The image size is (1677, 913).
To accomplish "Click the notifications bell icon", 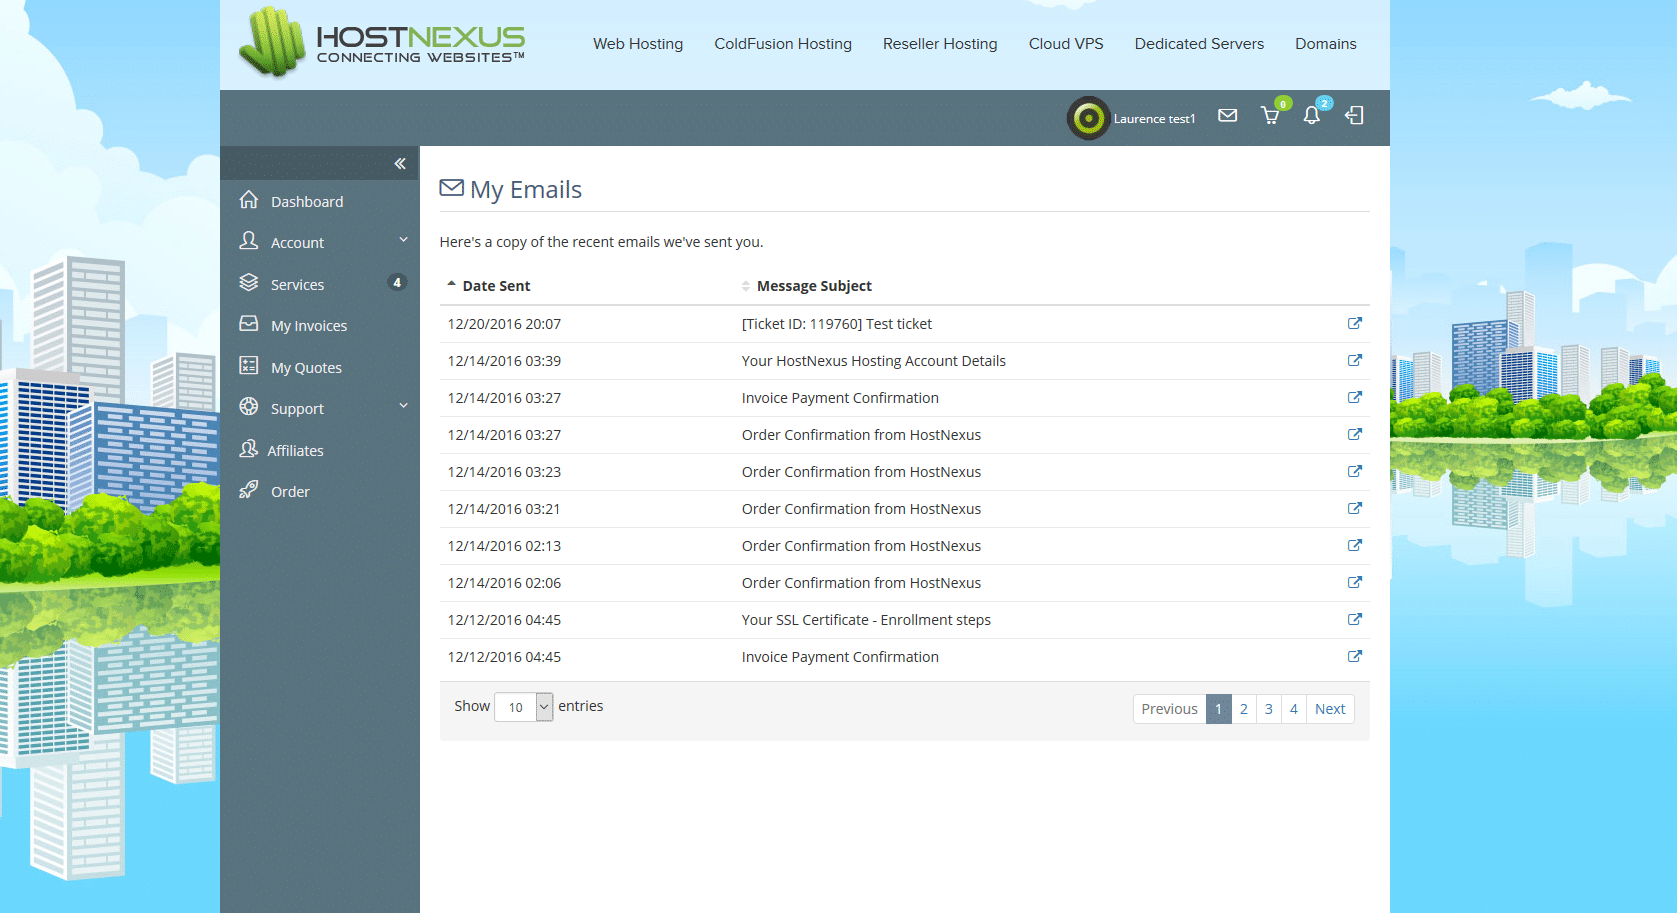I will (x=1311, y=116).
